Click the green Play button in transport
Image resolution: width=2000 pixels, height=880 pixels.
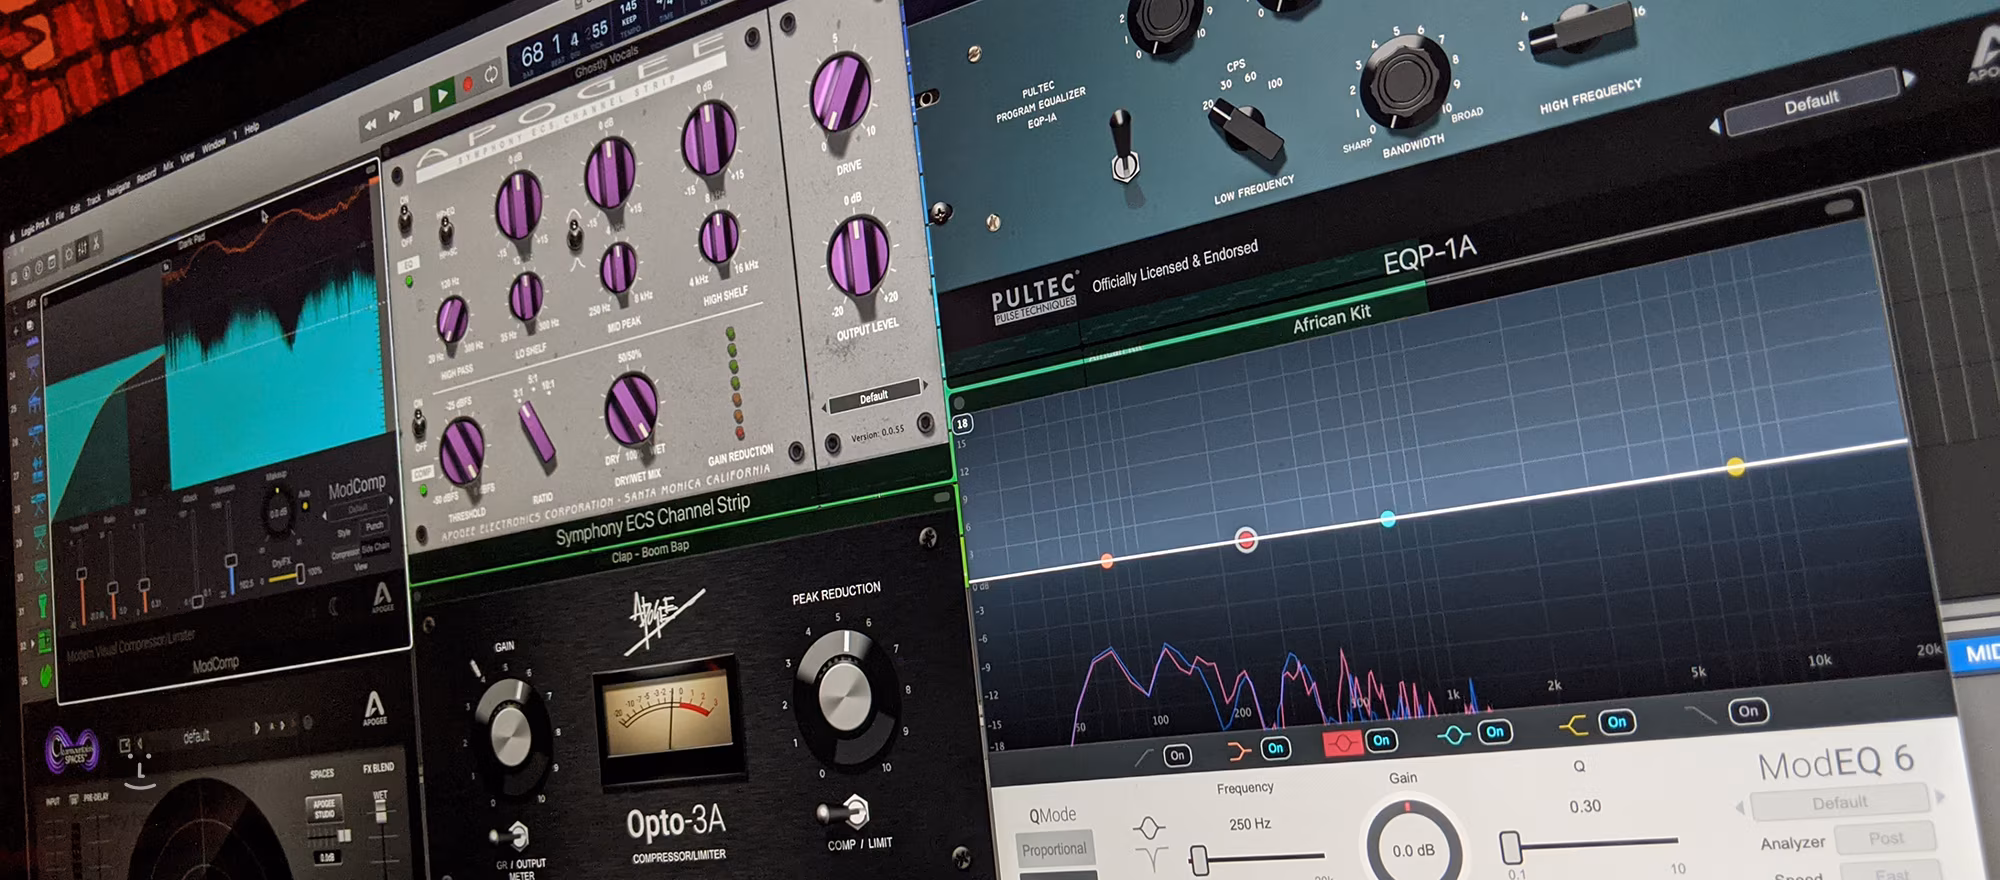441,96
